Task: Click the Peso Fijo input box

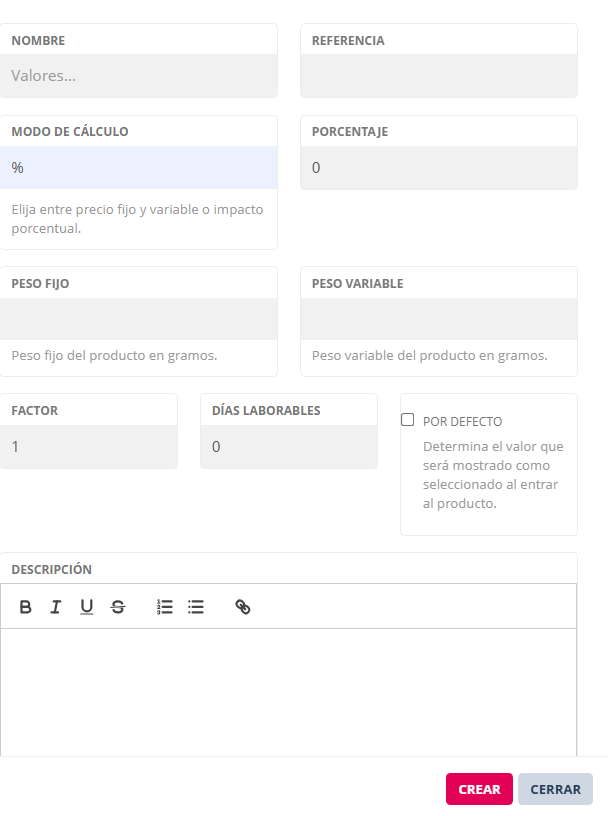Action: click(138, 319)
